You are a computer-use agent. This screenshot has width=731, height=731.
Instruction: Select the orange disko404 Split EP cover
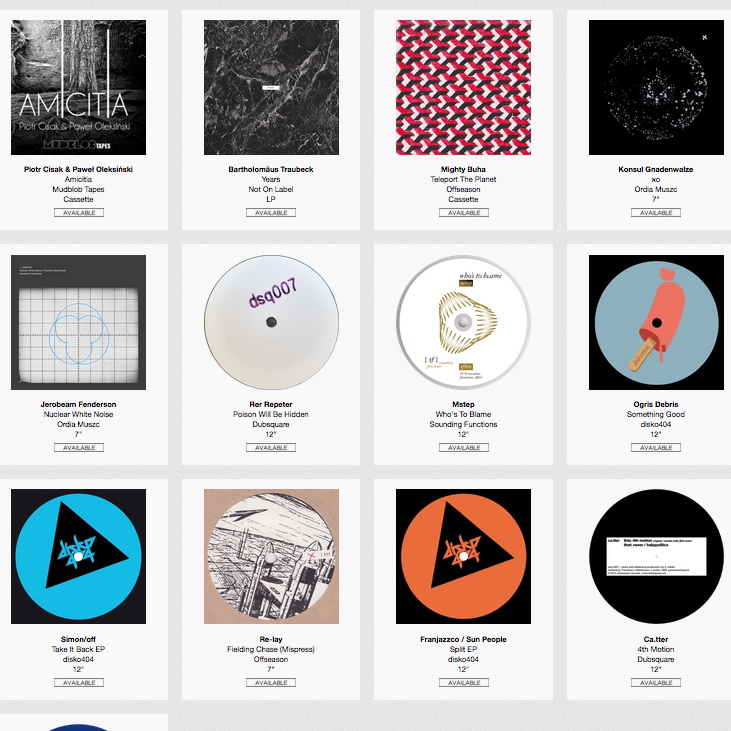click(x=463, y=556)
